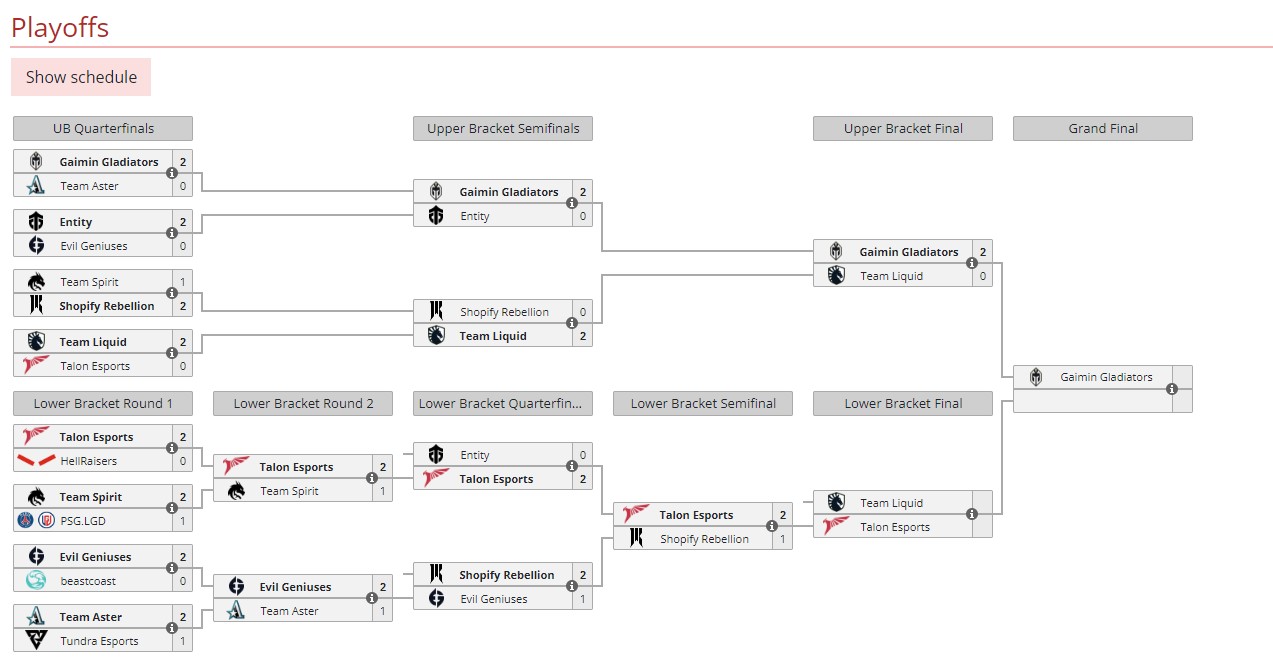Click the Lower Bracket Round 2 header

[302, 403]
